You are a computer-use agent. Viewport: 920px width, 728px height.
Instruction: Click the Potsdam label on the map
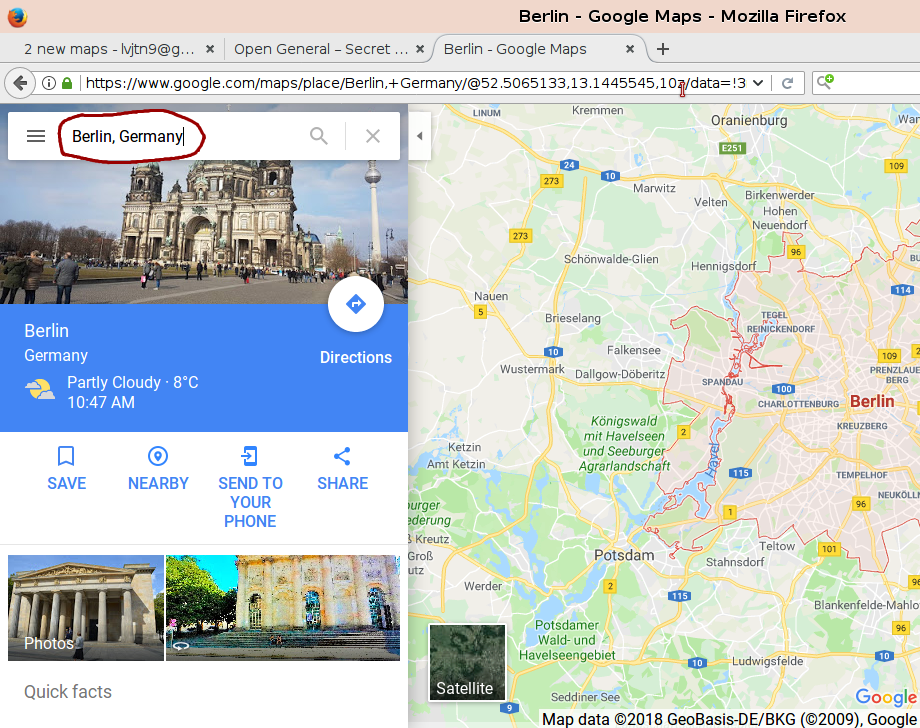(624, 555)
